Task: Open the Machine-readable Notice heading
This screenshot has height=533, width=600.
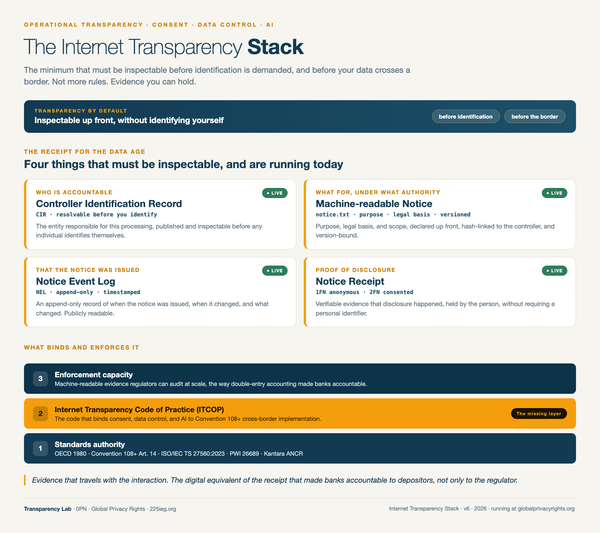Action: 374,204
